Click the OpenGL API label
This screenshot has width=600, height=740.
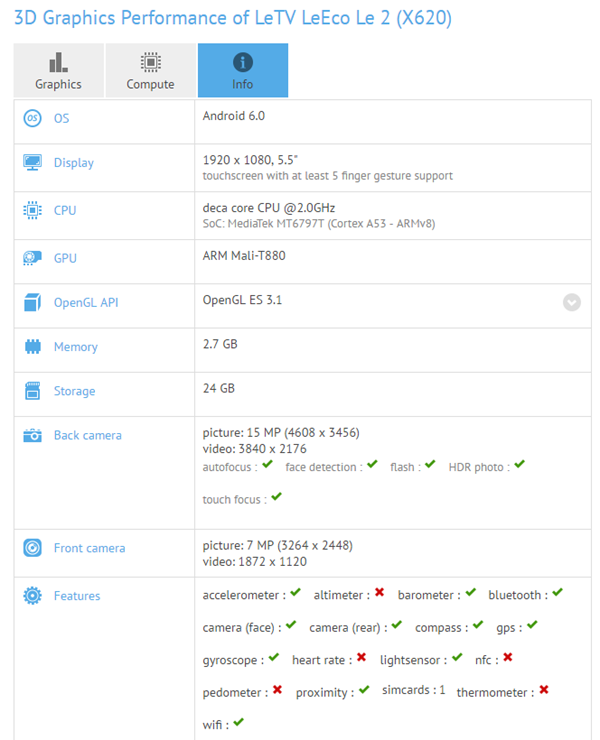86,303
